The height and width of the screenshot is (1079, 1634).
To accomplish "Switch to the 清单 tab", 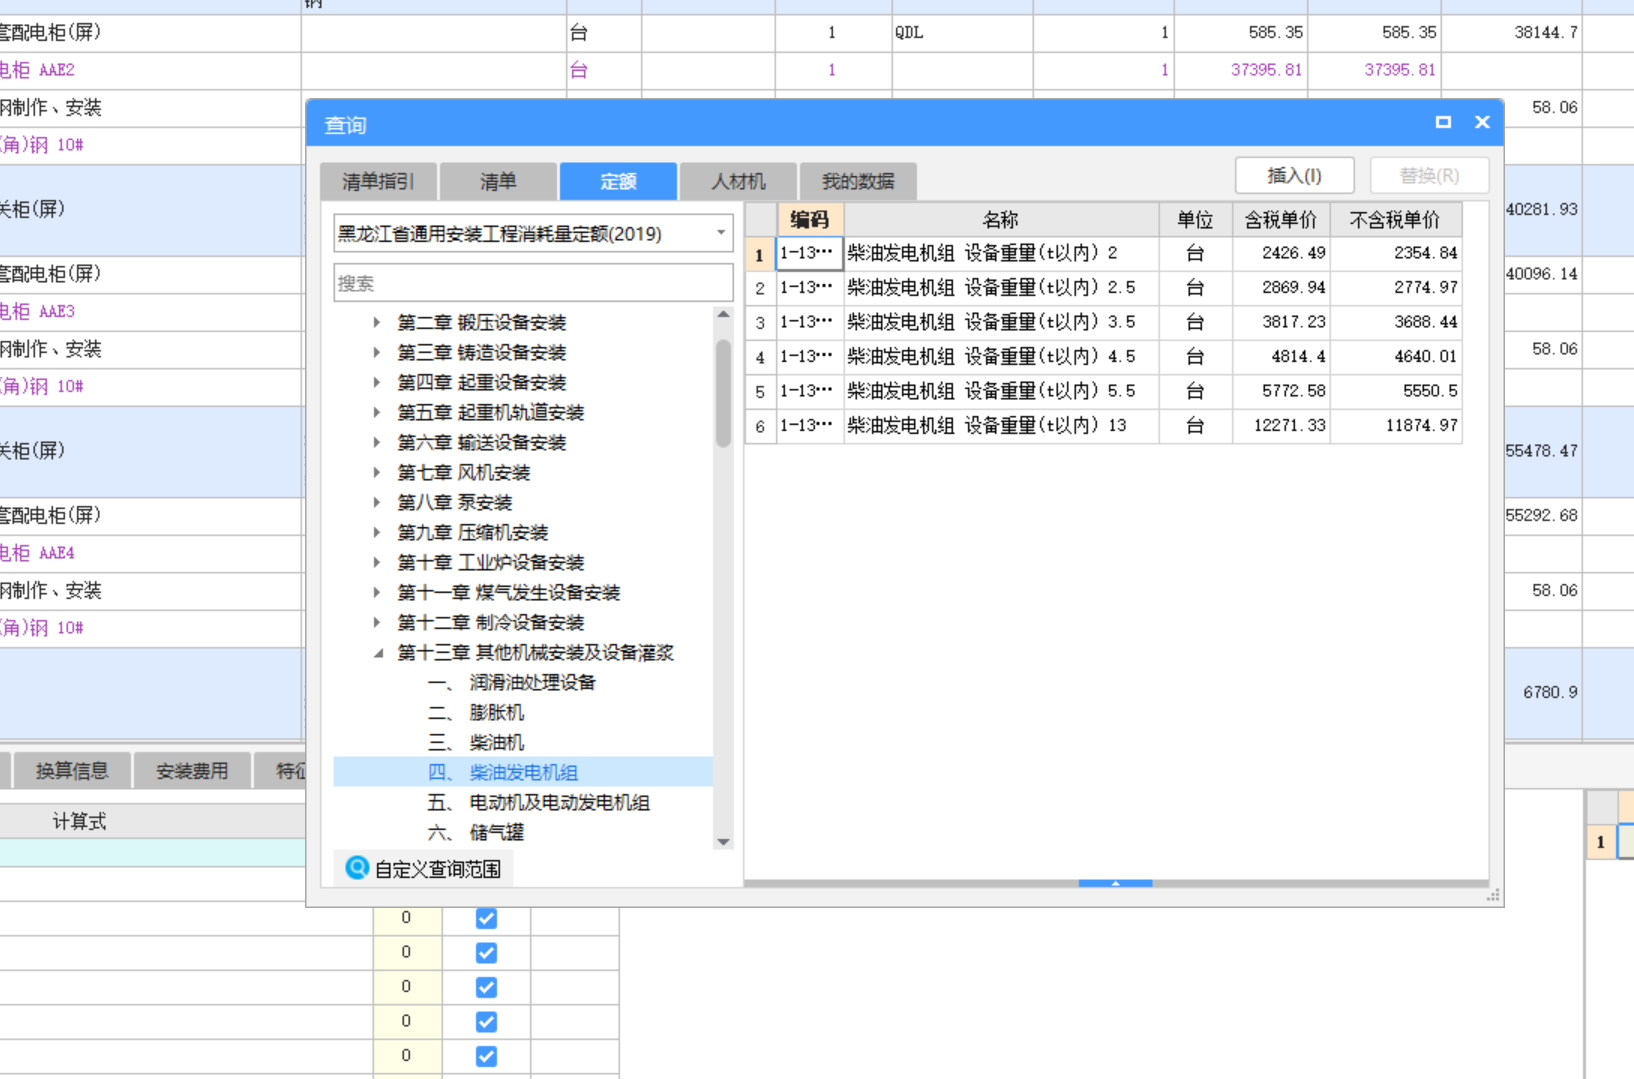I will (x=498, y=181).
